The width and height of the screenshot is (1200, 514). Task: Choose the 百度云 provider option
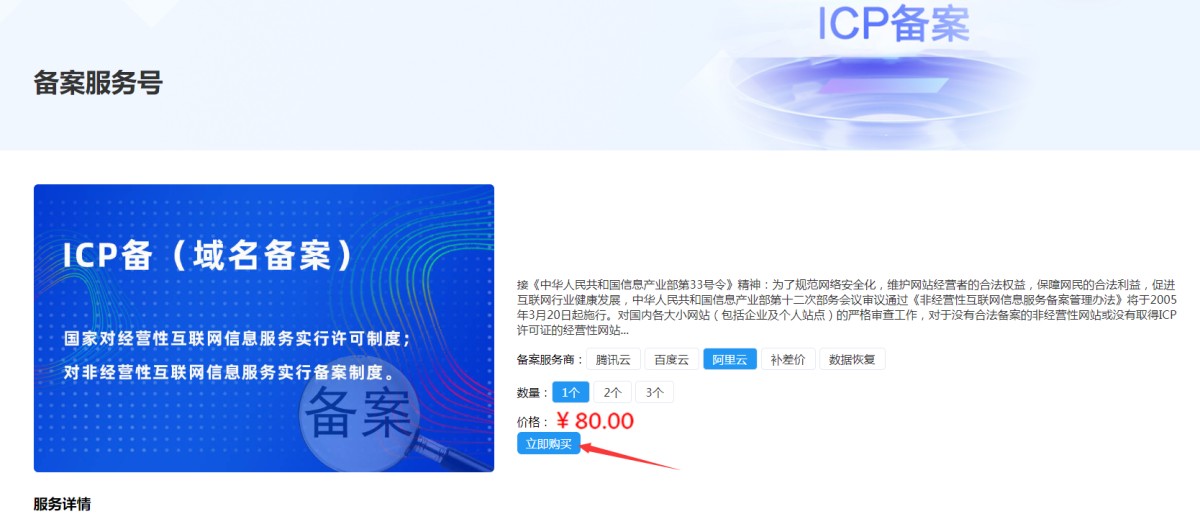coord(671,360)
